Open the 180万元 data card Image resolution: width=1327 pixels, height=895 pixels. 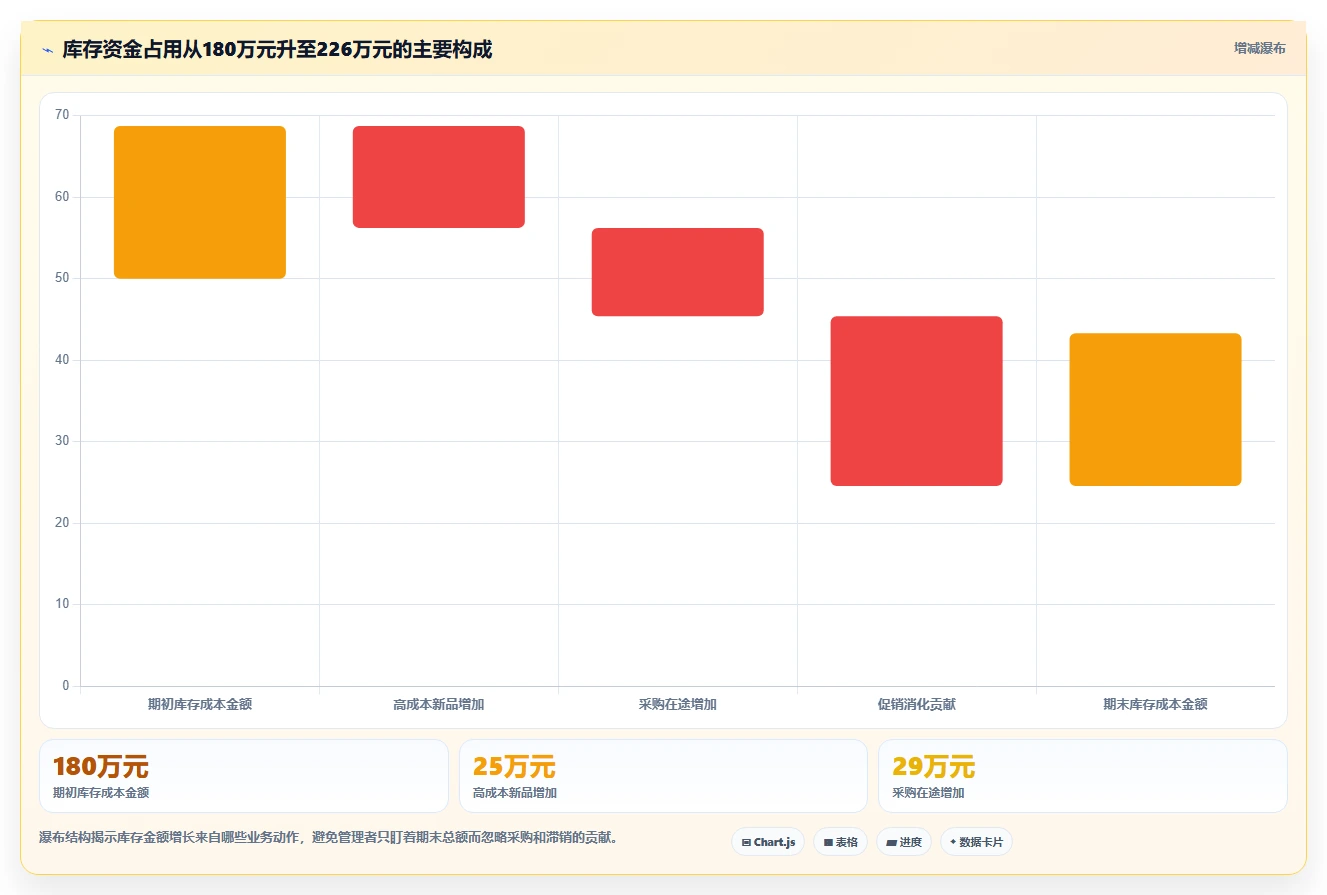244,776
